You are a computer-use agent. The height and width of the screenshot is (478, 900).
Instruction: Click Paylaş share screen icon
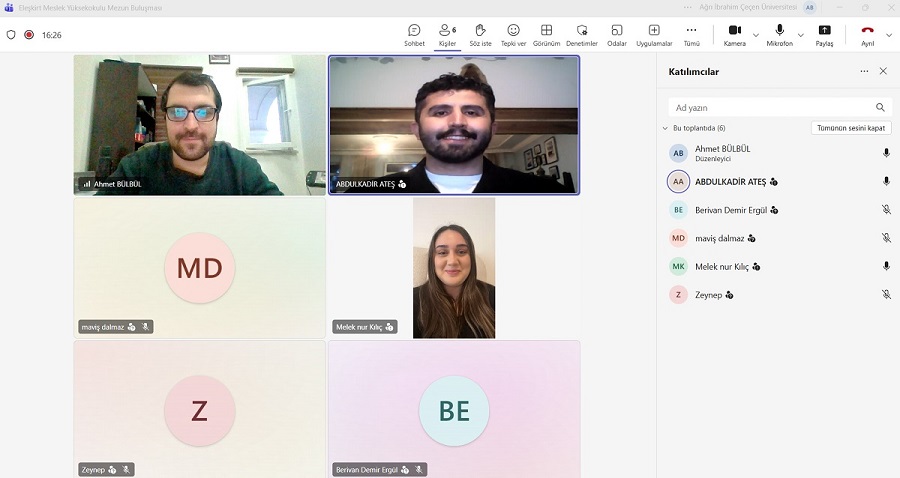[x=824, y=35]
